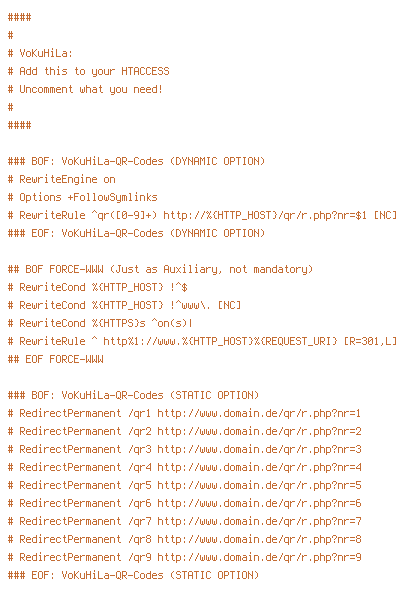Click the 'Uncomment what you need!' line
This screenshot has width=406, height=592.
(85, 89)
